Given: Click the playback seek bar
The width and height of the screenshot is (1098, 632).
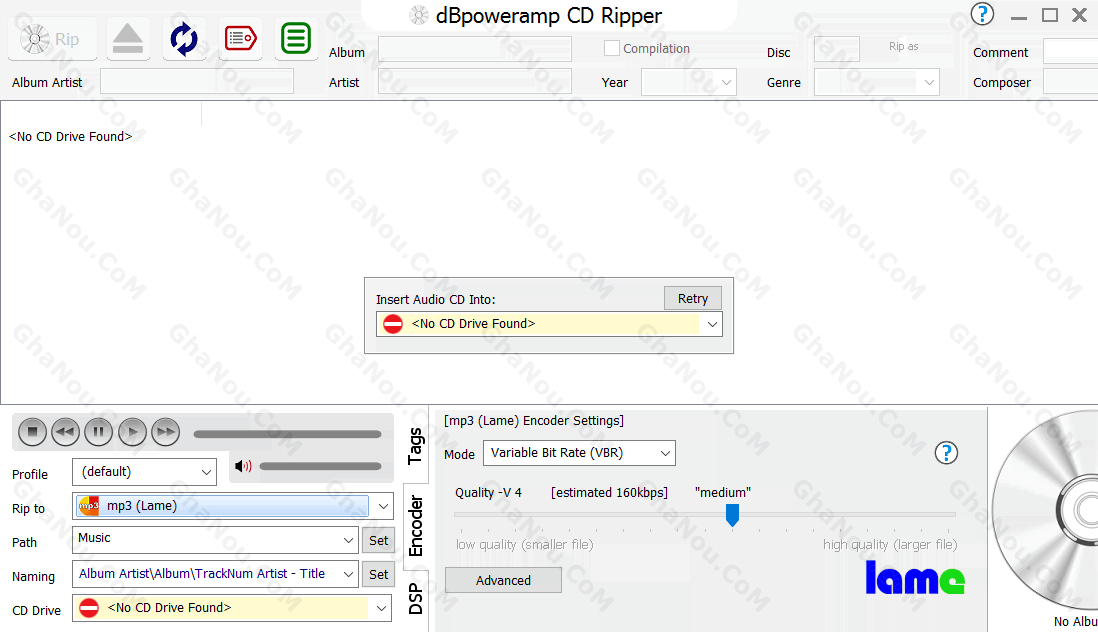Looking at the screenshot, I should point(287,435).
